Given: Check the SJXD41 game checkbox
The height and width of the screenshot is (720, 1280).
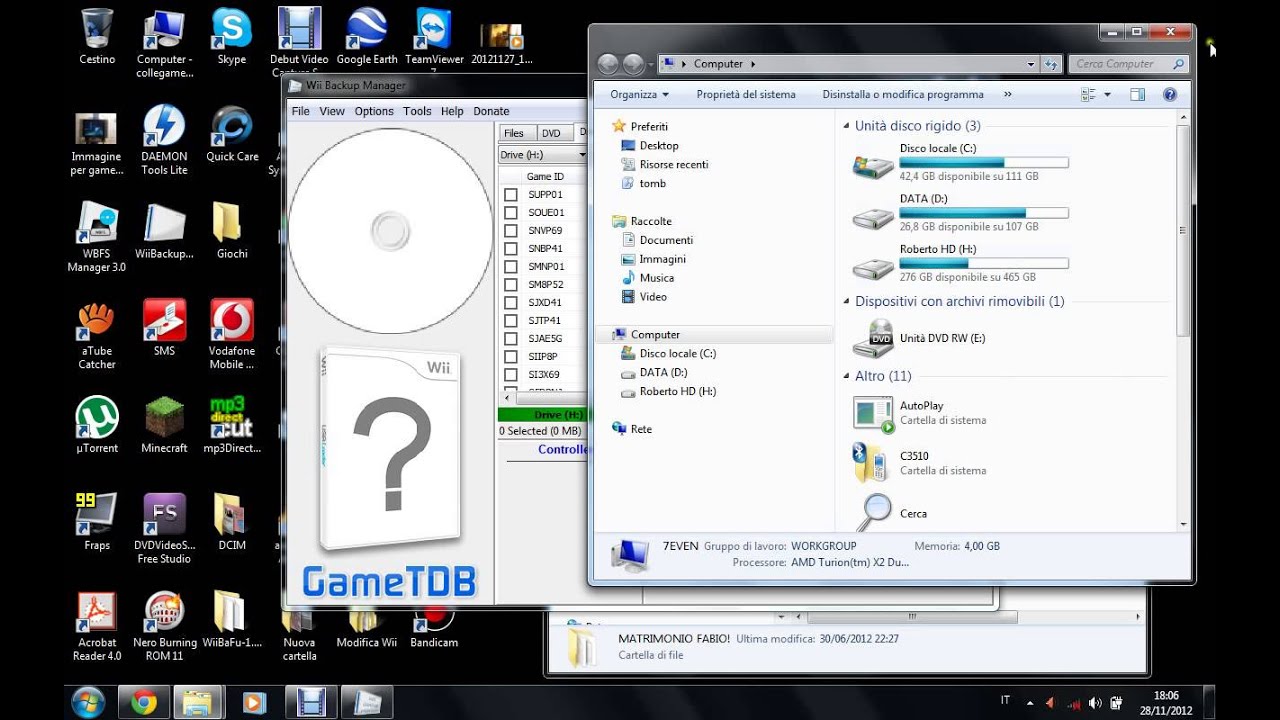Looking at the screenshot, I should [x=511, y=302].
